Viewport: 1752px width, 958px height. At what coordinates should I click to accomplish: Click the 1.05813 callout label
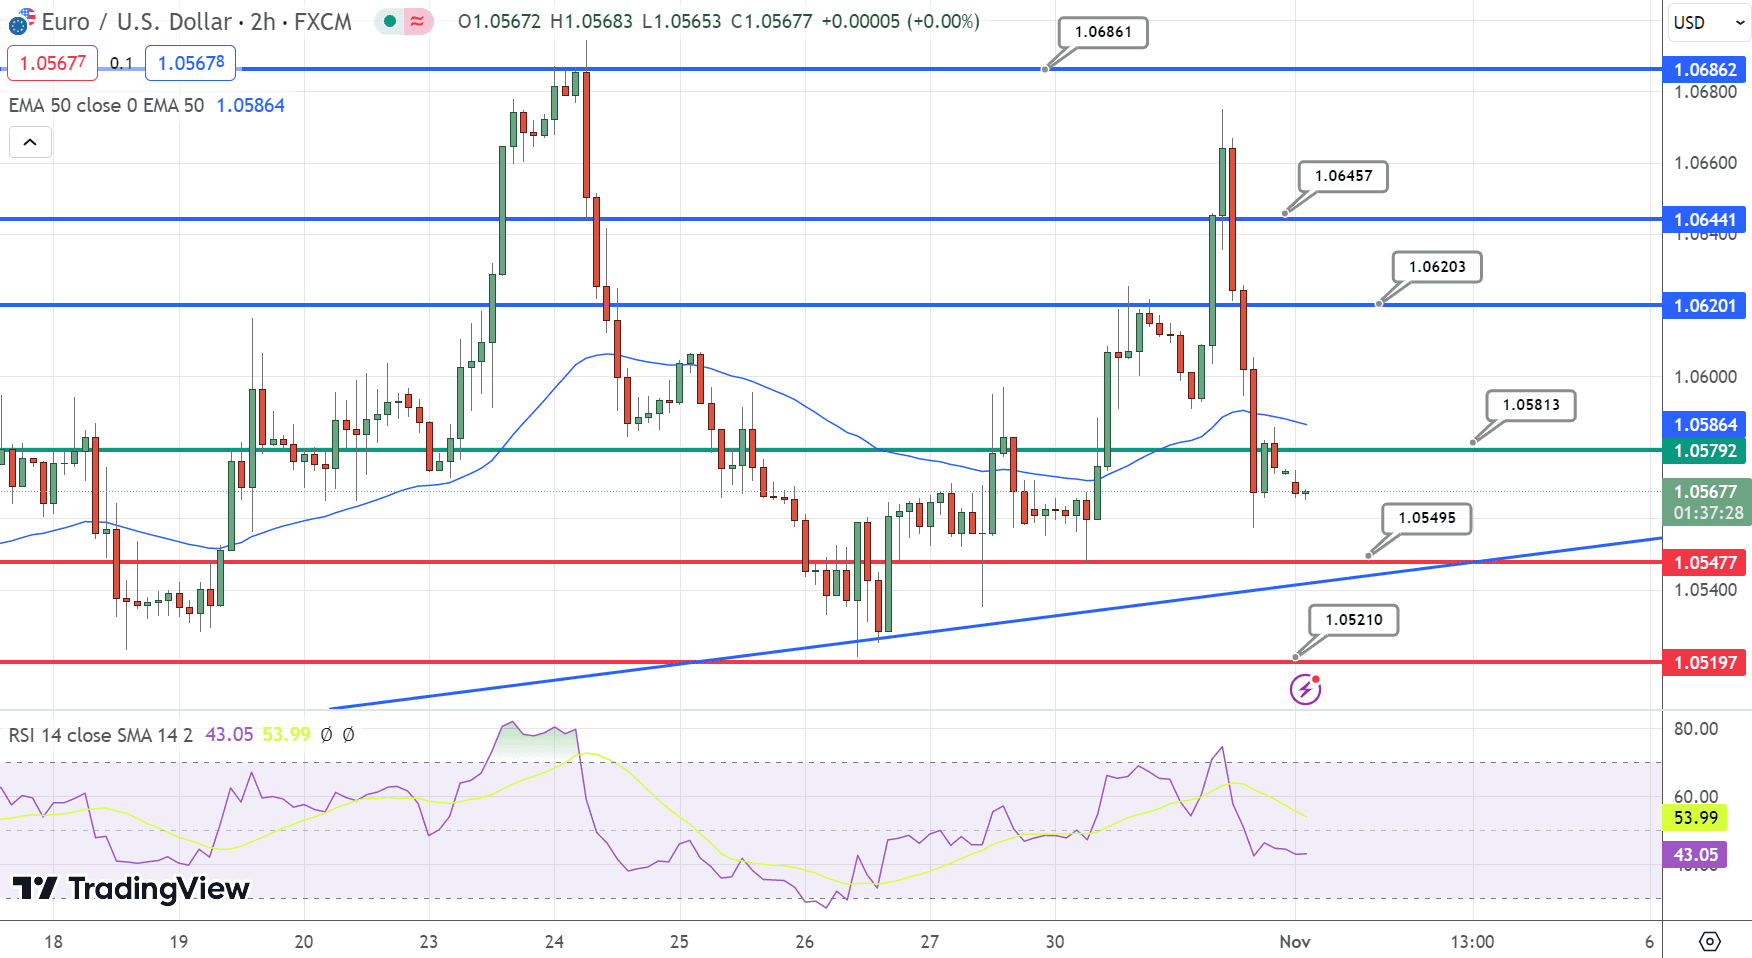pos(1531,405)
